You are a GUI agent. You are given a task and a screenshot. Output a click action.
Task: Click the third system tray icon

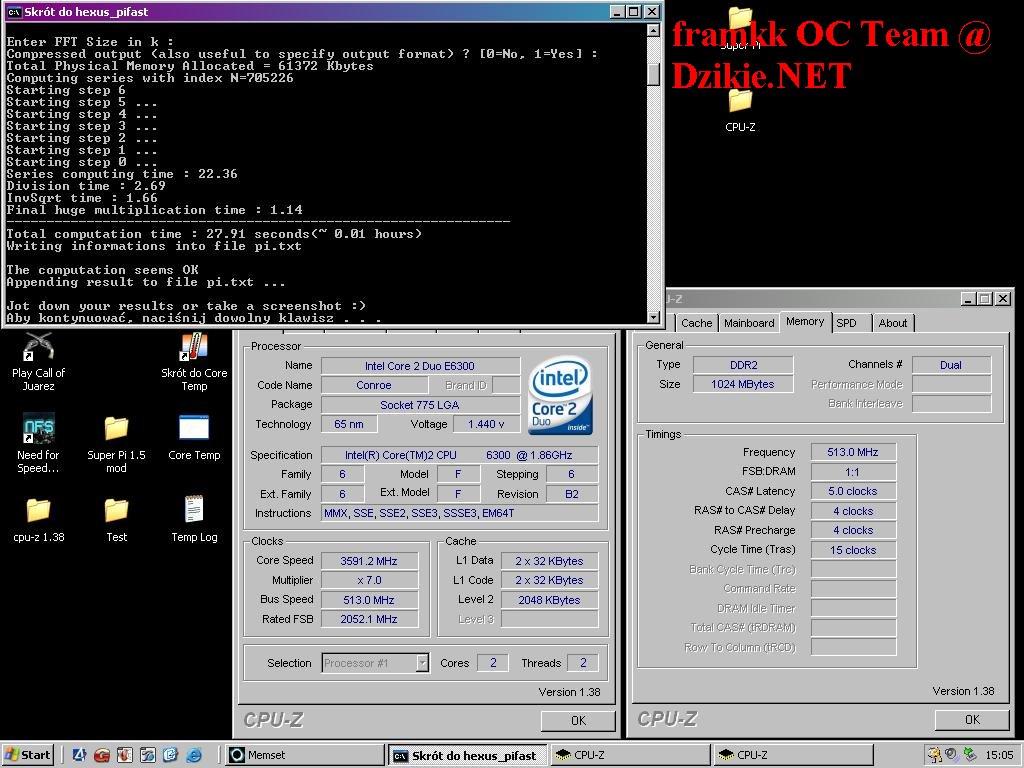[968, 755]
